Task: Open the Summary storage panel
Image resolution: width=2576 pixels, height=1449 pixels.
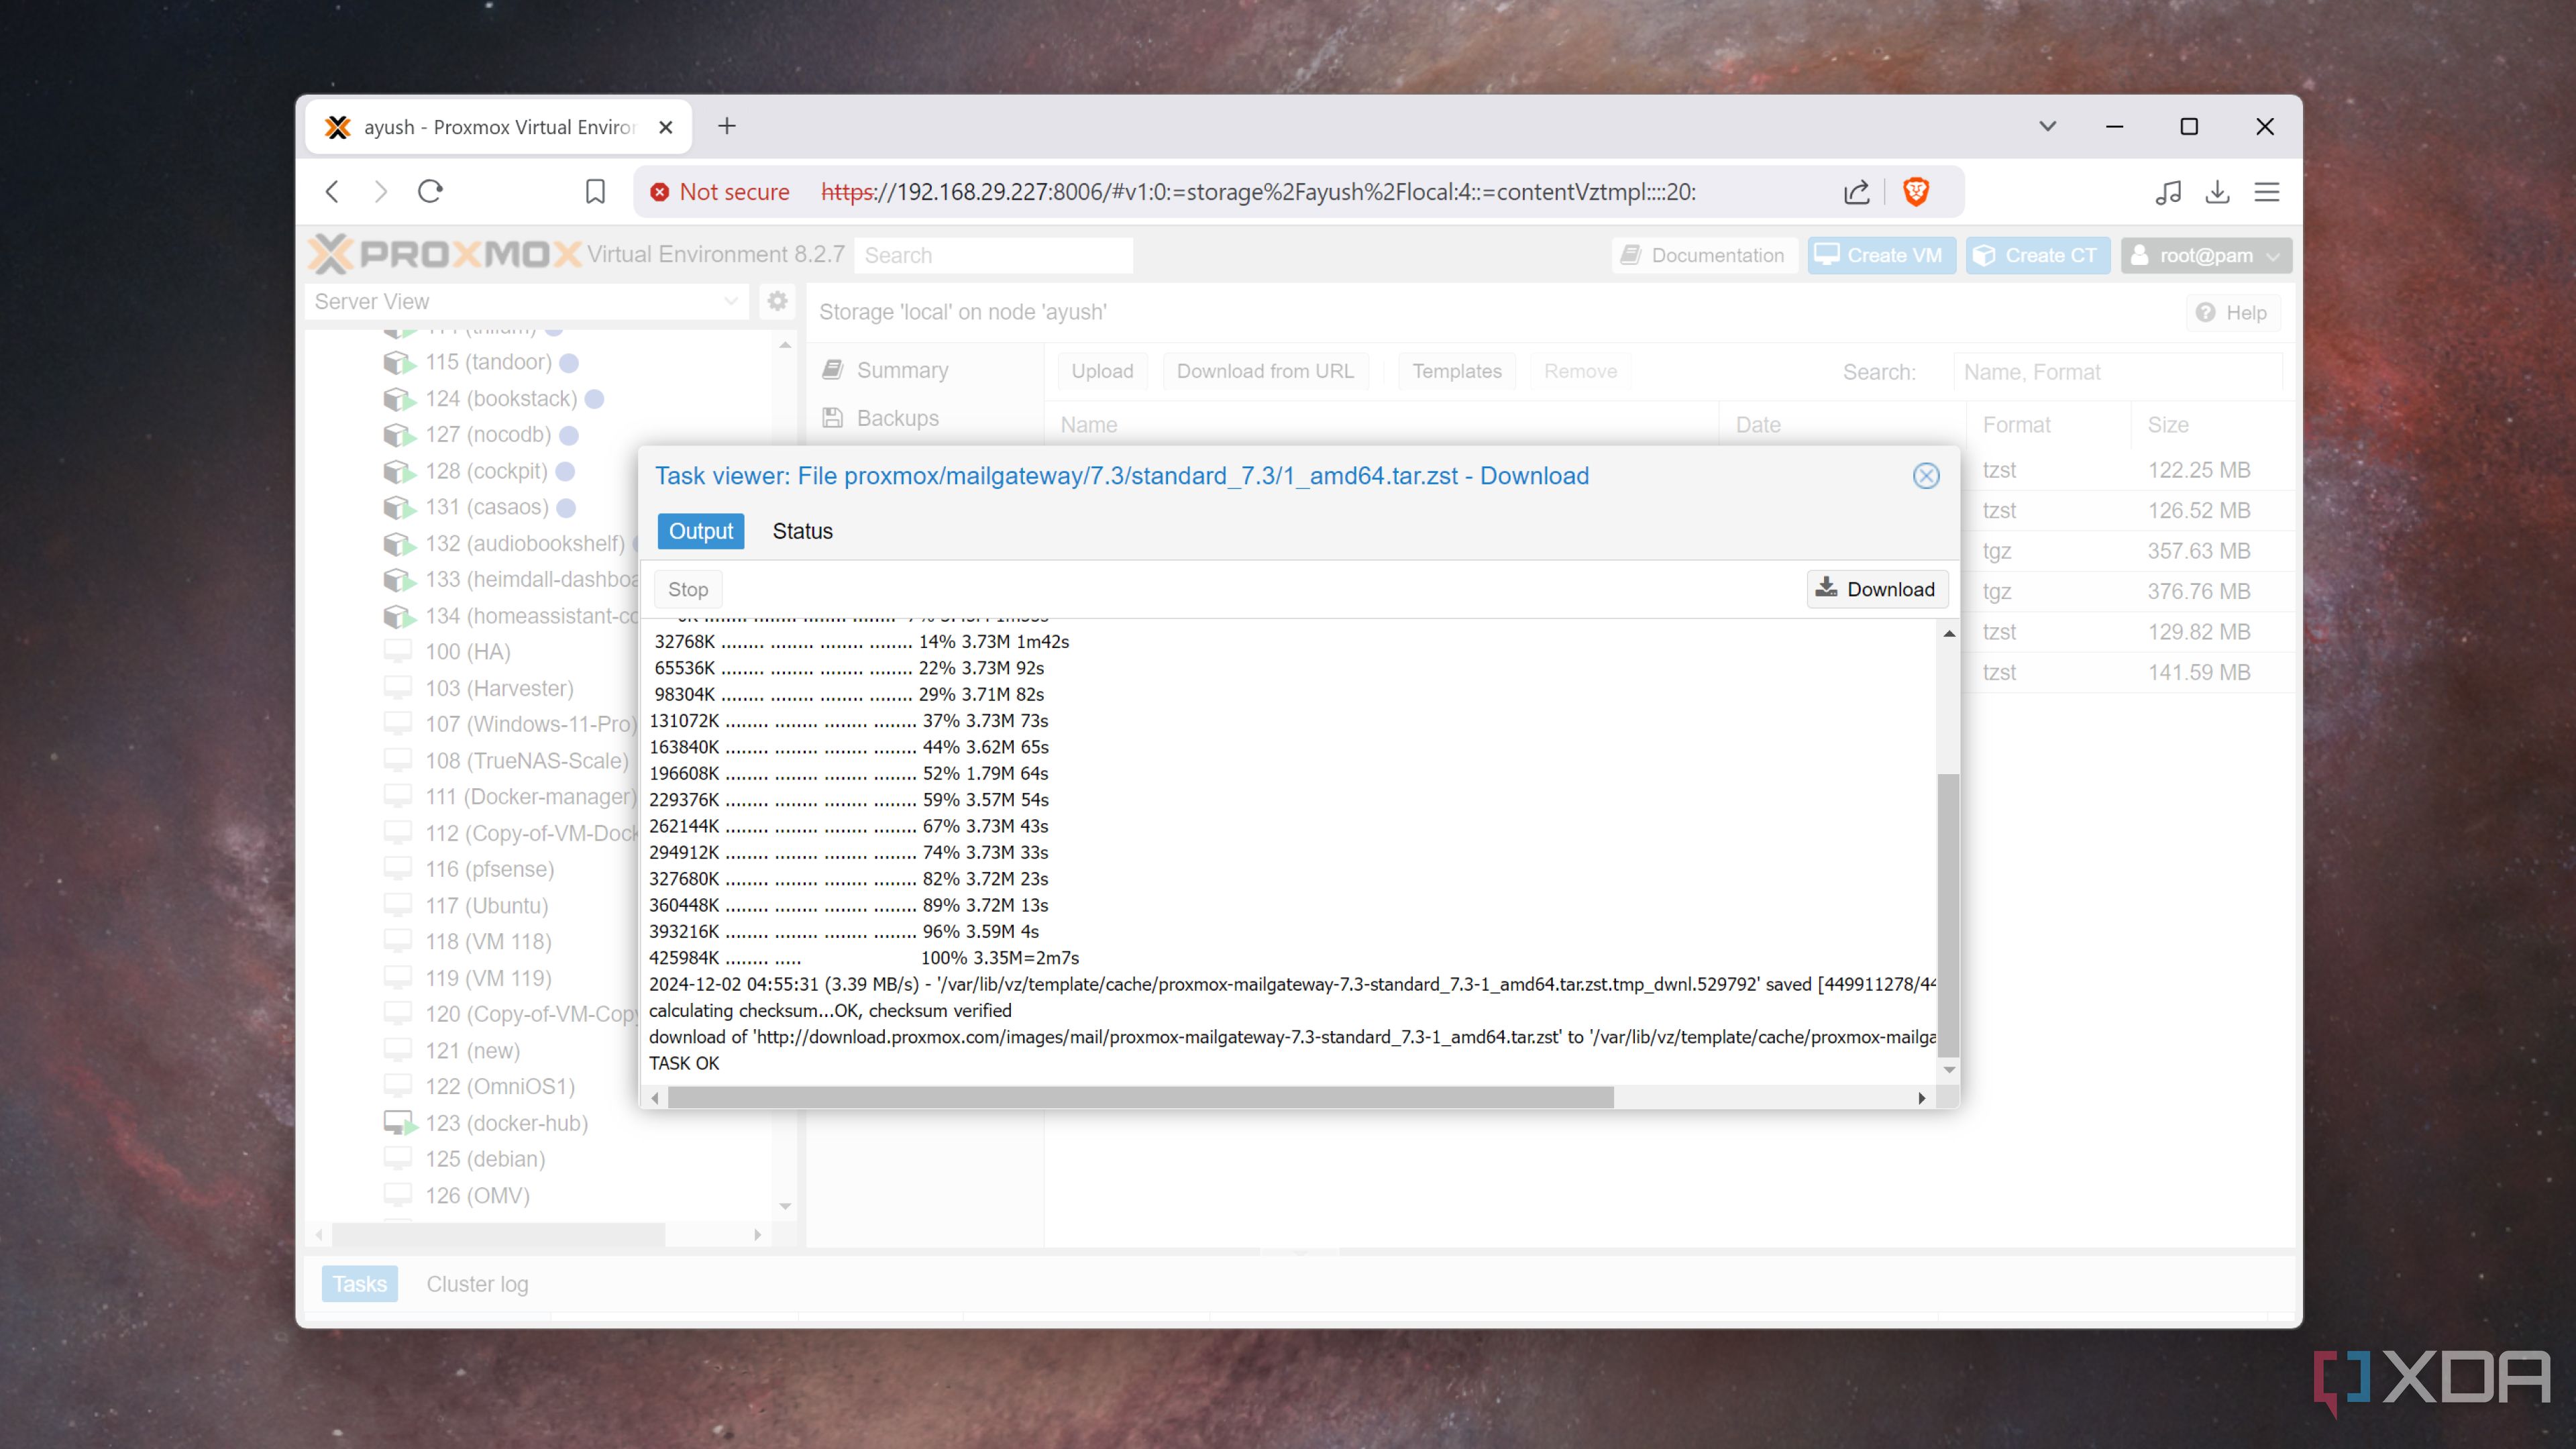Action: [x=902, y=370]
